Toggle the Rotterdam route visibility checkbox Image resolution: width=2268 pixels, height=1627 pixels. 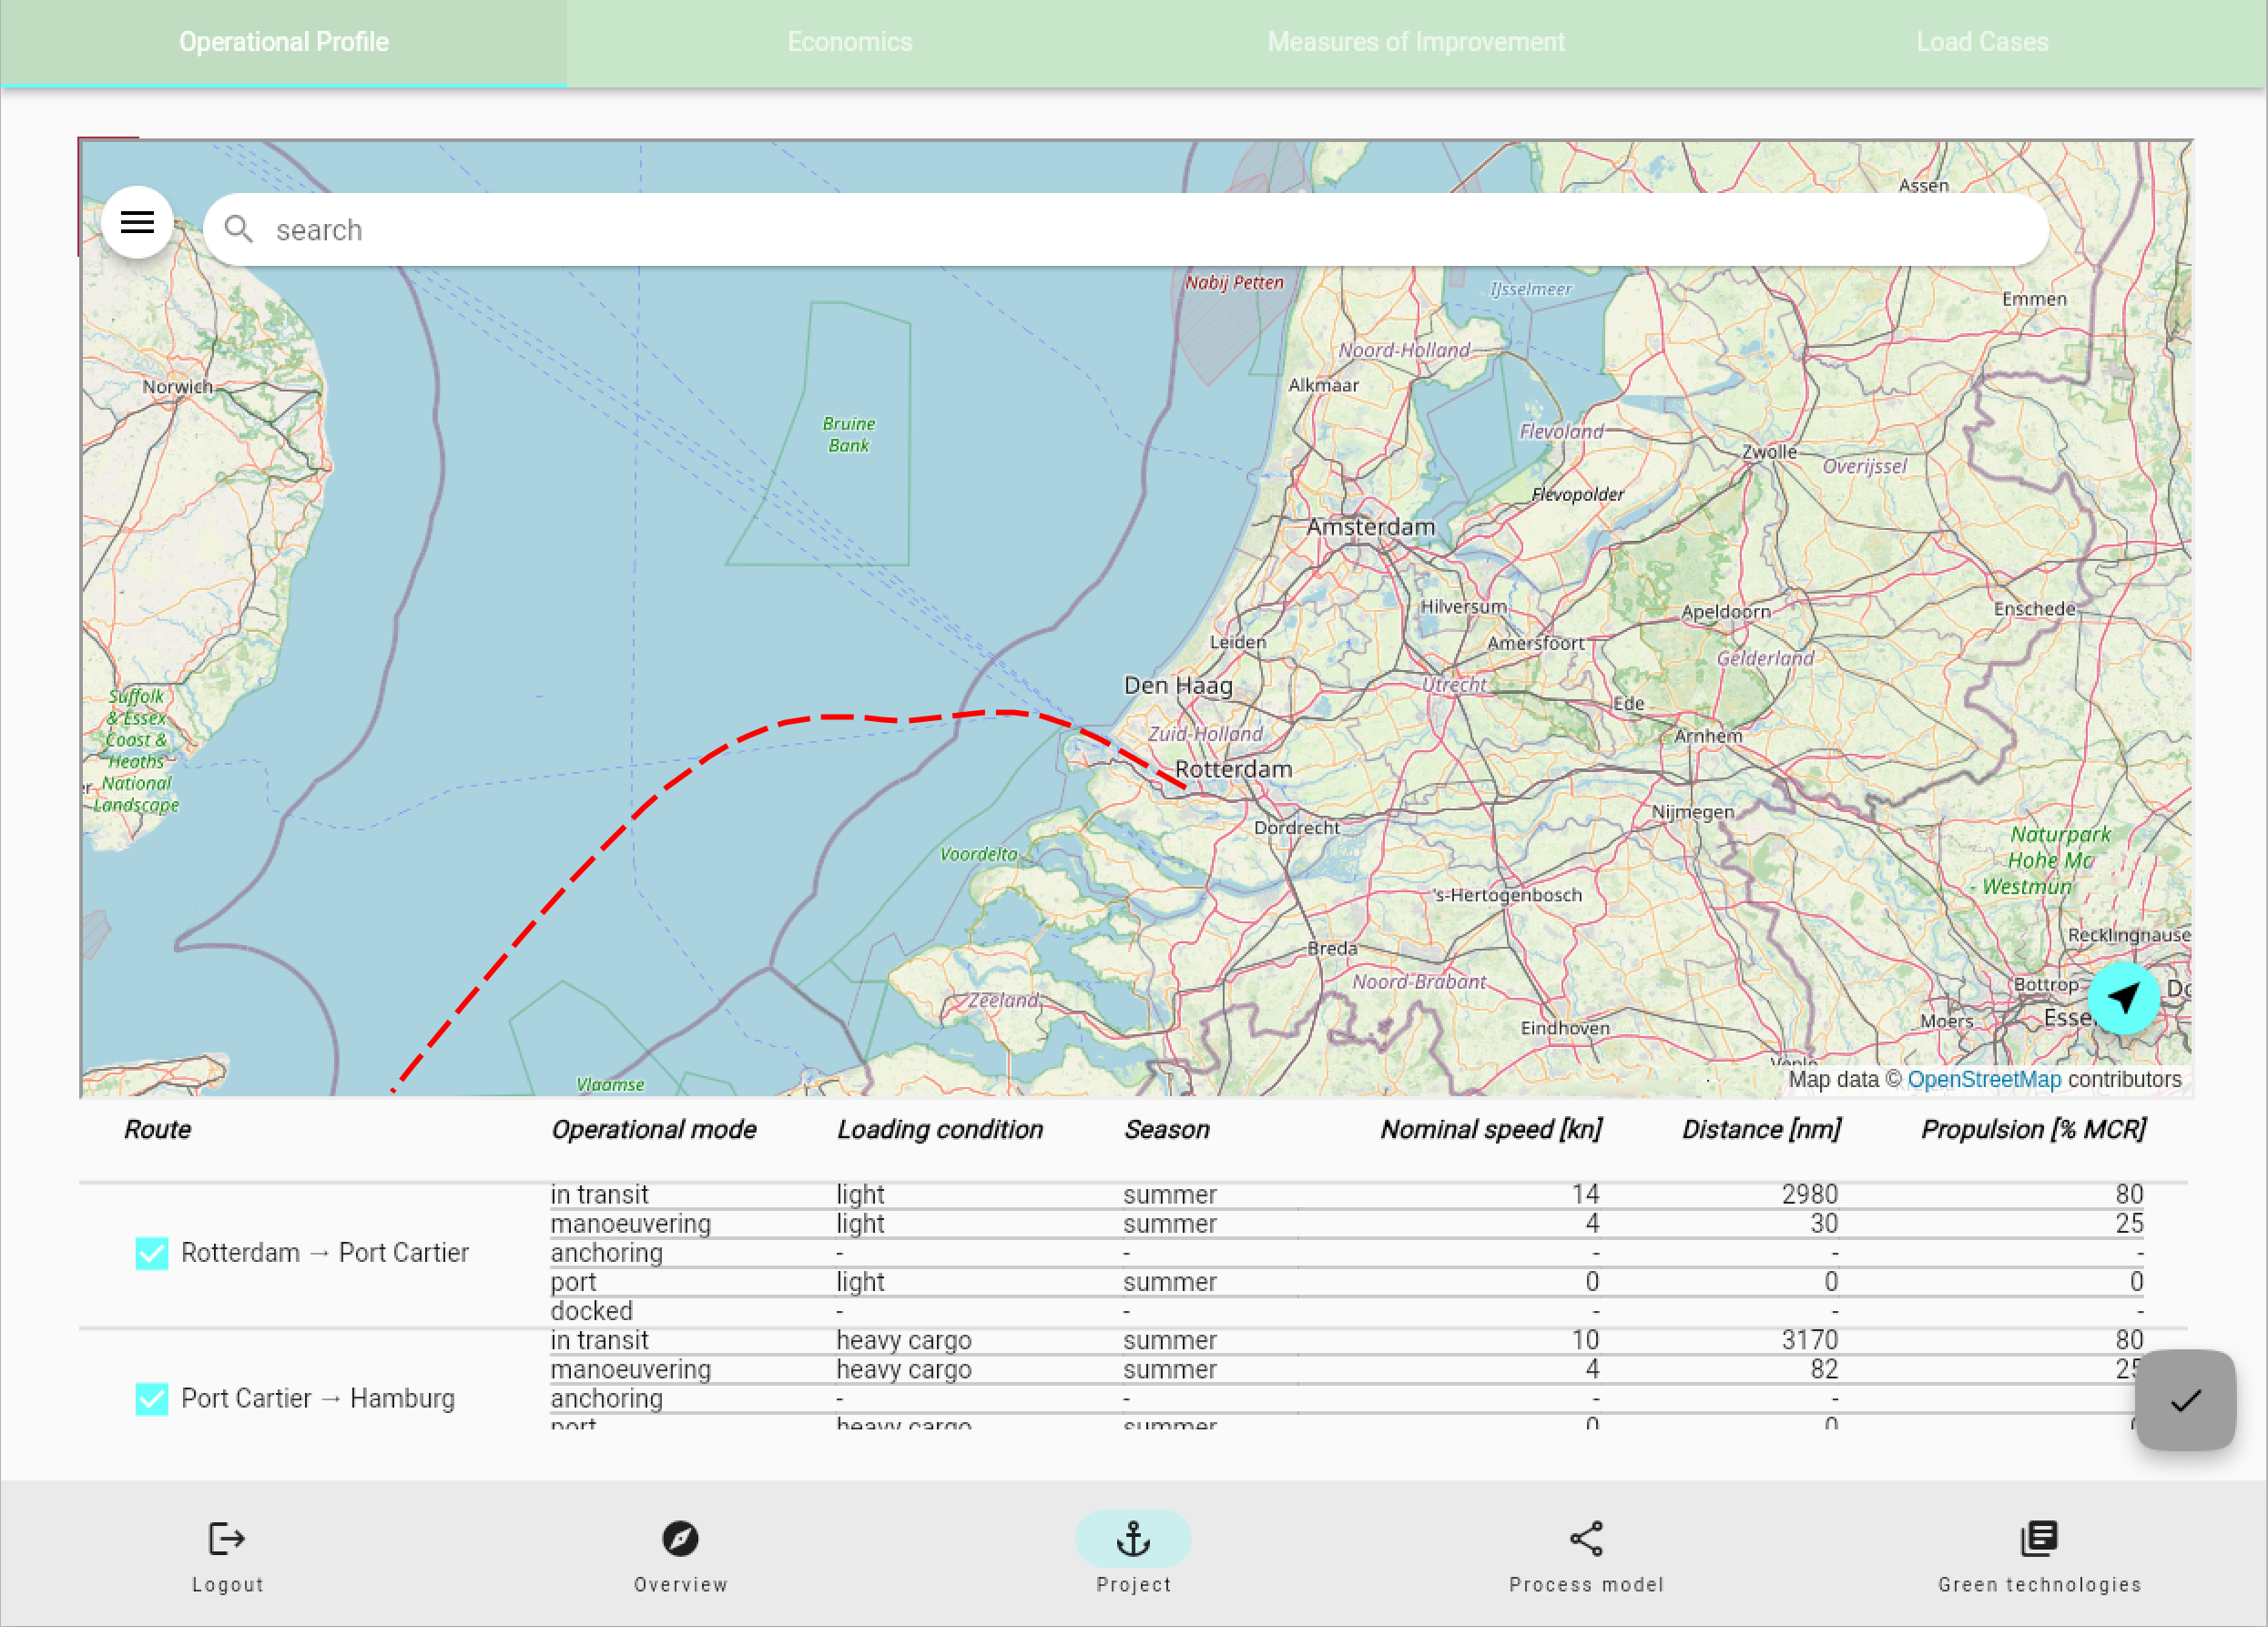click(151, 1252)
